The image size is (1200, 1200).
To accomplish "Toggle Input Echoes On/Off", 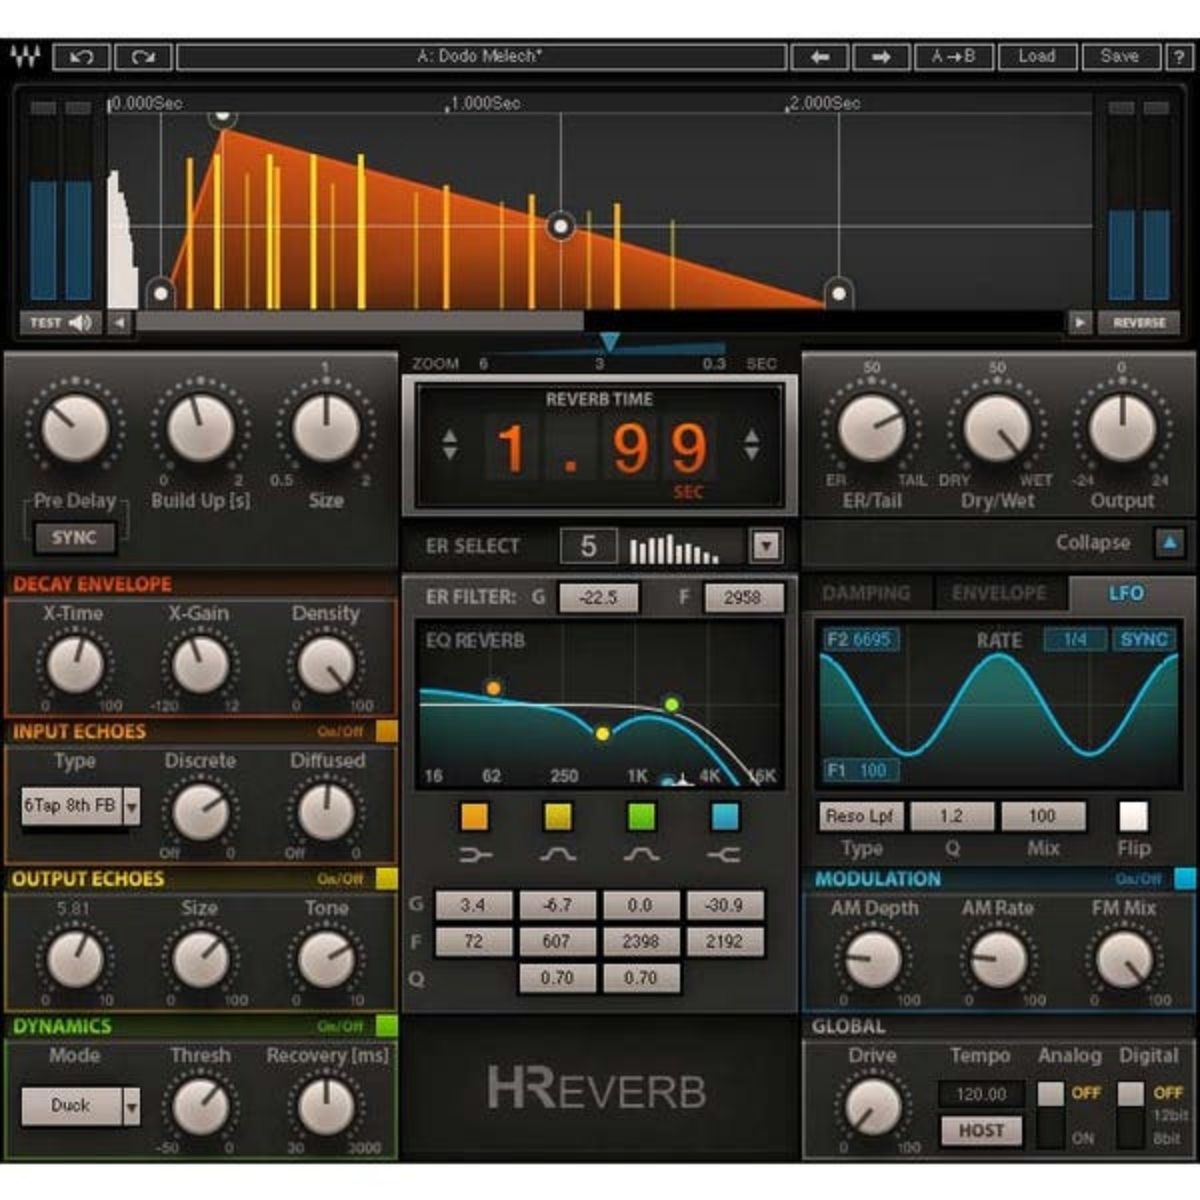I will pos(386,732).
